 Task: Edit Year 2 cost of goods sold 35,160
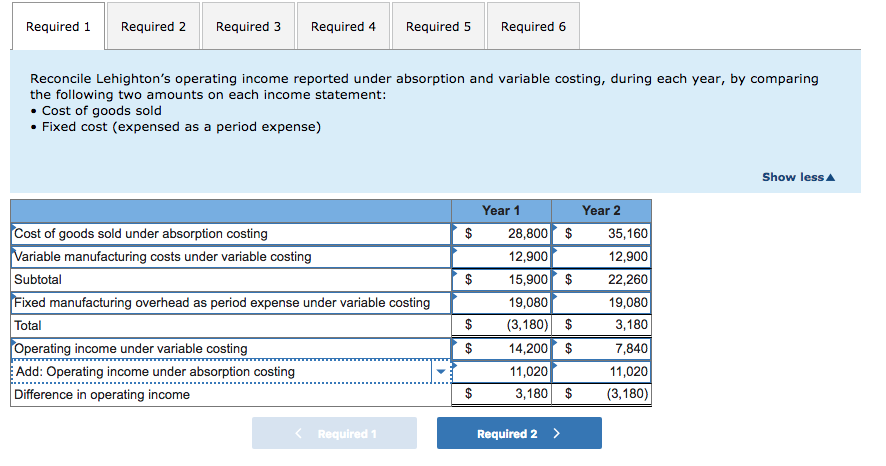coord(601,234)
